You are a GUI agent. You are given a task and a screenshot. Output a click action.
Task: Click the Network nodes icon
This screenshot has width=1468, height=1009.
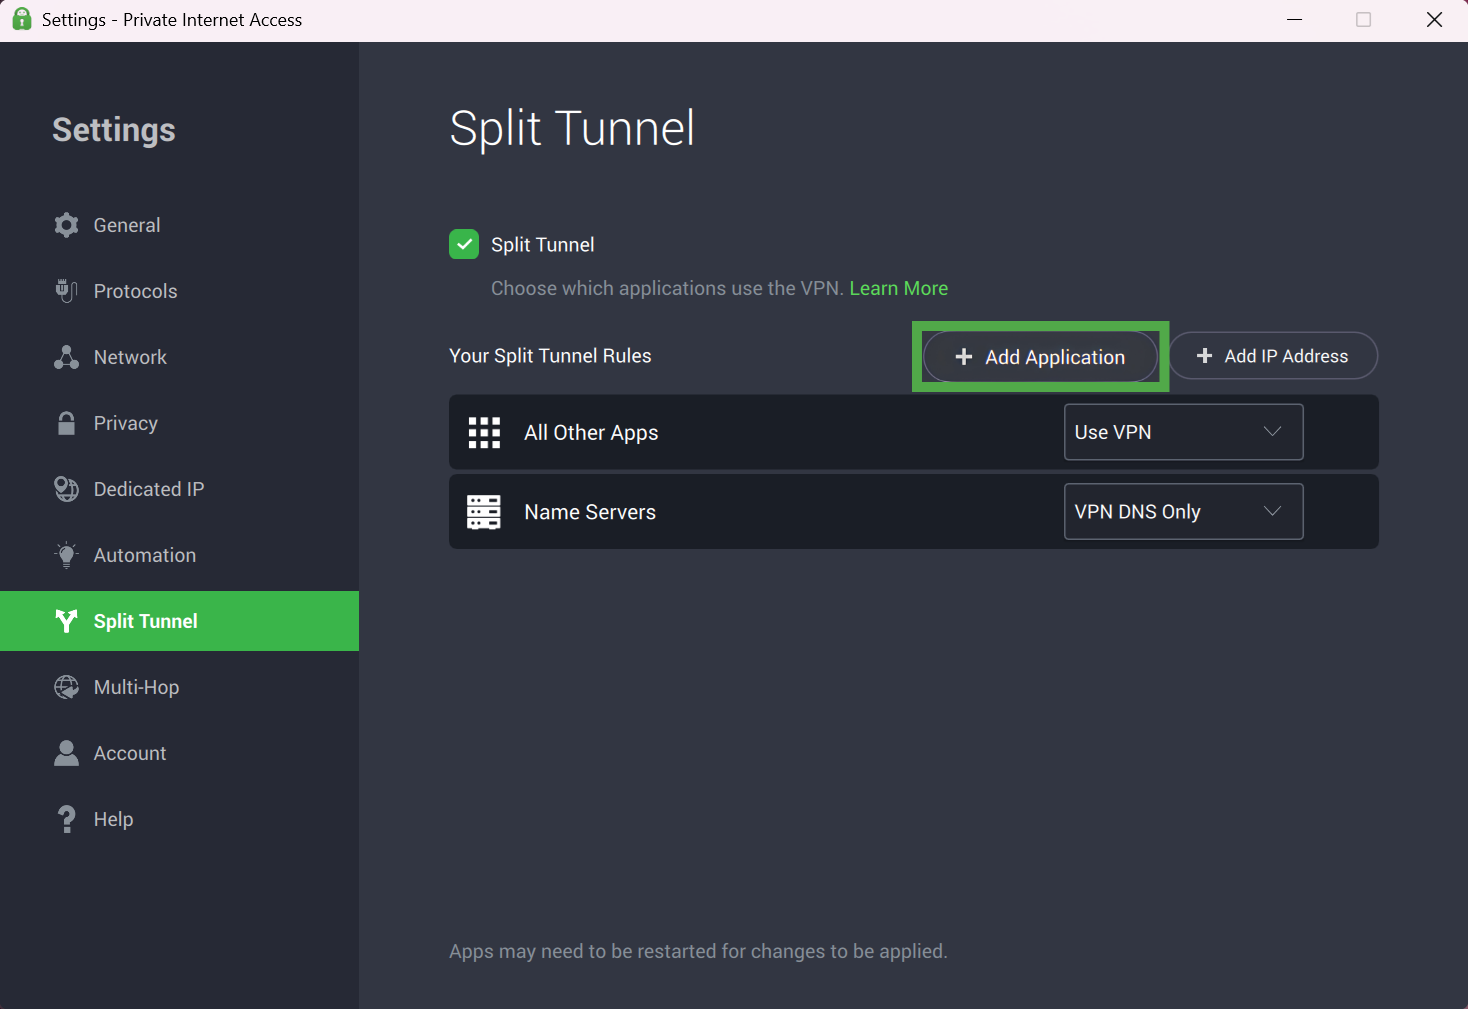coord(66,357)
